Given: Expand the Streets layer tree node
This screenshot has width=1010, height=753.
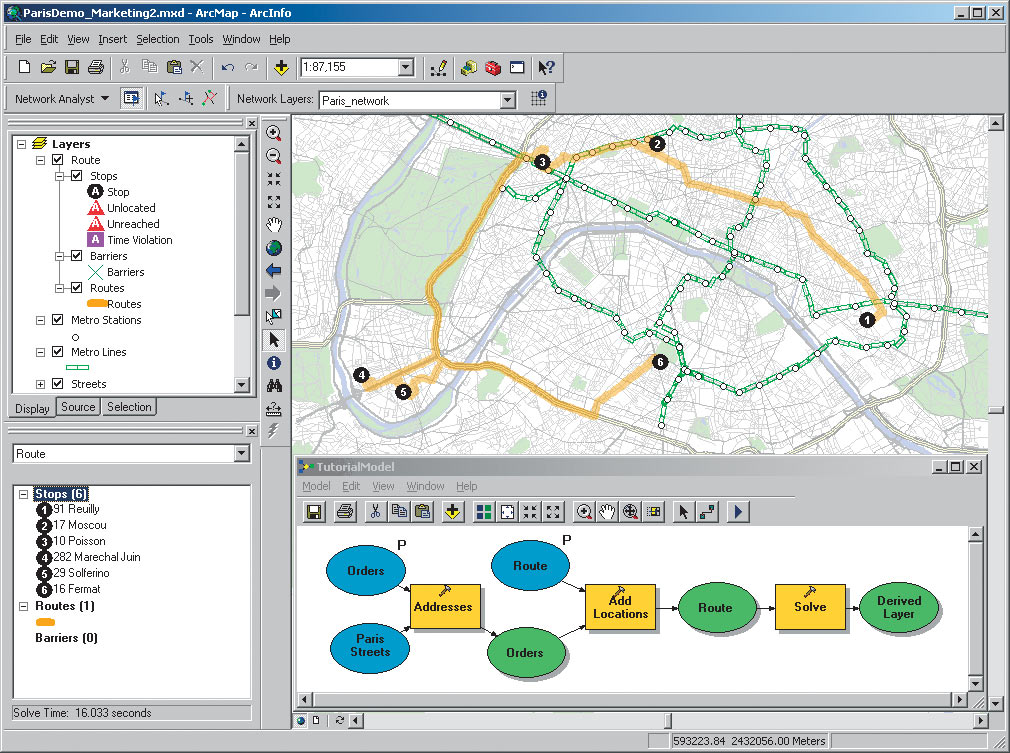Looking at the screenshot, I should [x=40, y=384].
